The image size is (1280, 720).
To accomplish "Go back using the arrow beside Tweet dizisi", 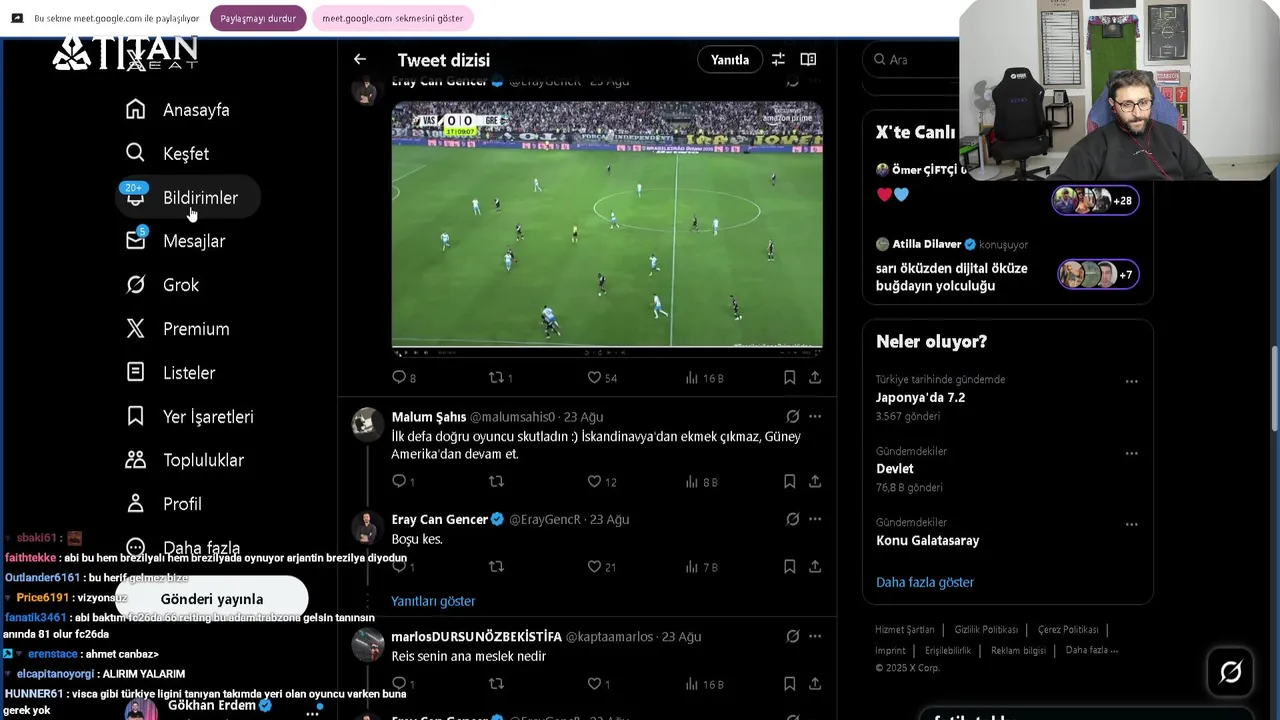I will pyautogui.click(x=360, y=60).
